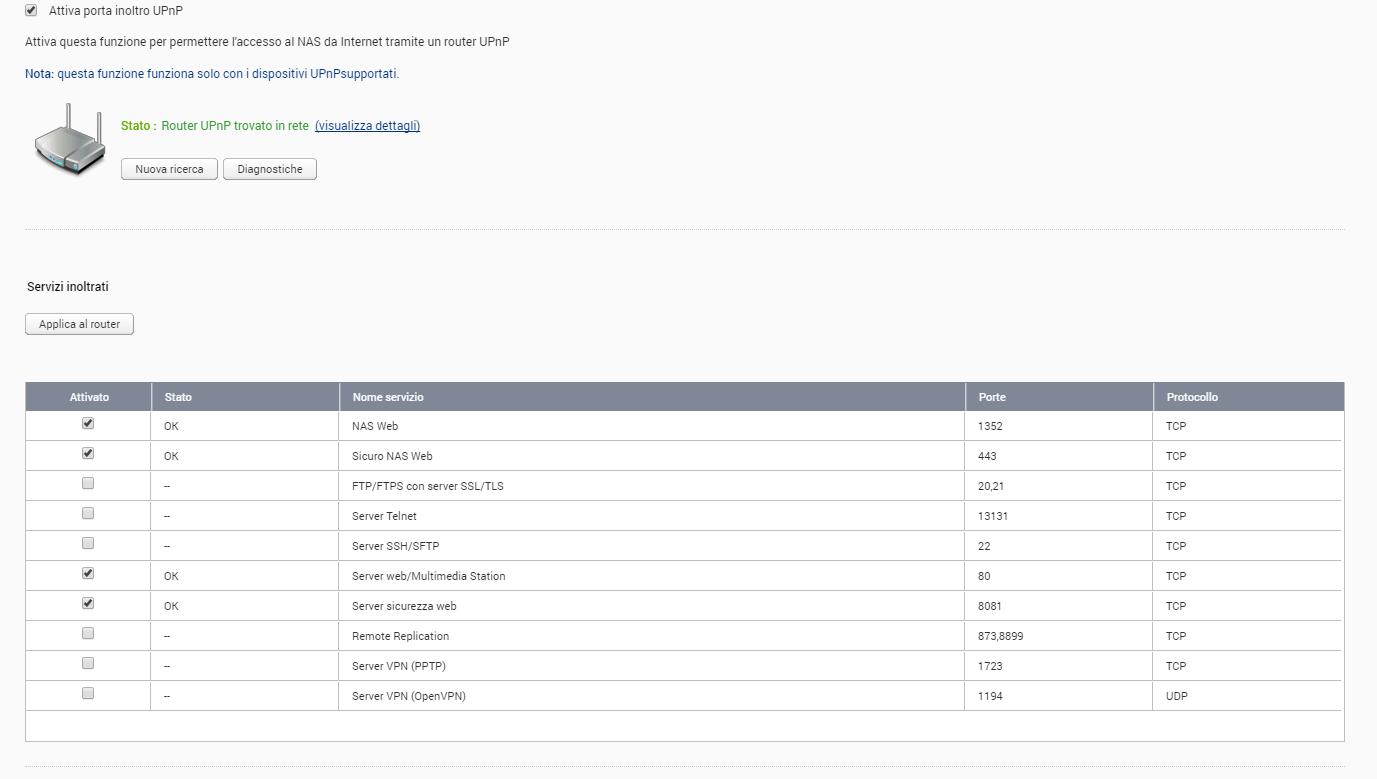1377x779 pixels.
Task: Tick the Server SSH/SFTP checkbox
Action: pyautogui.click(x=88, y=544)
